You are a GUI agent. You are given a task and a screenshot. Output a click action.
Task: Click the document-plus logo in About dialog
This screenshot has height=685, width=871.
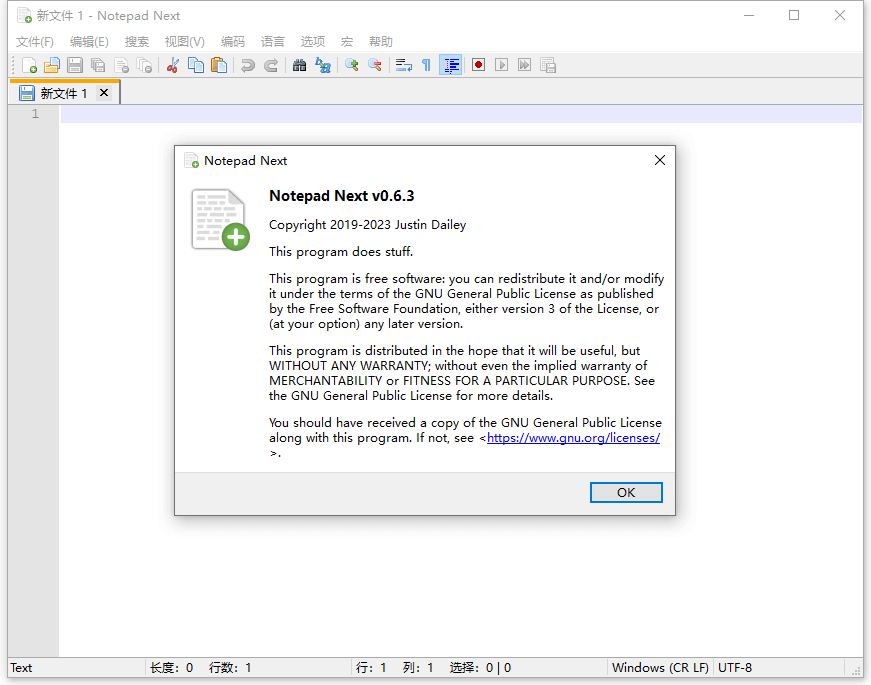[x=220, y=220]
